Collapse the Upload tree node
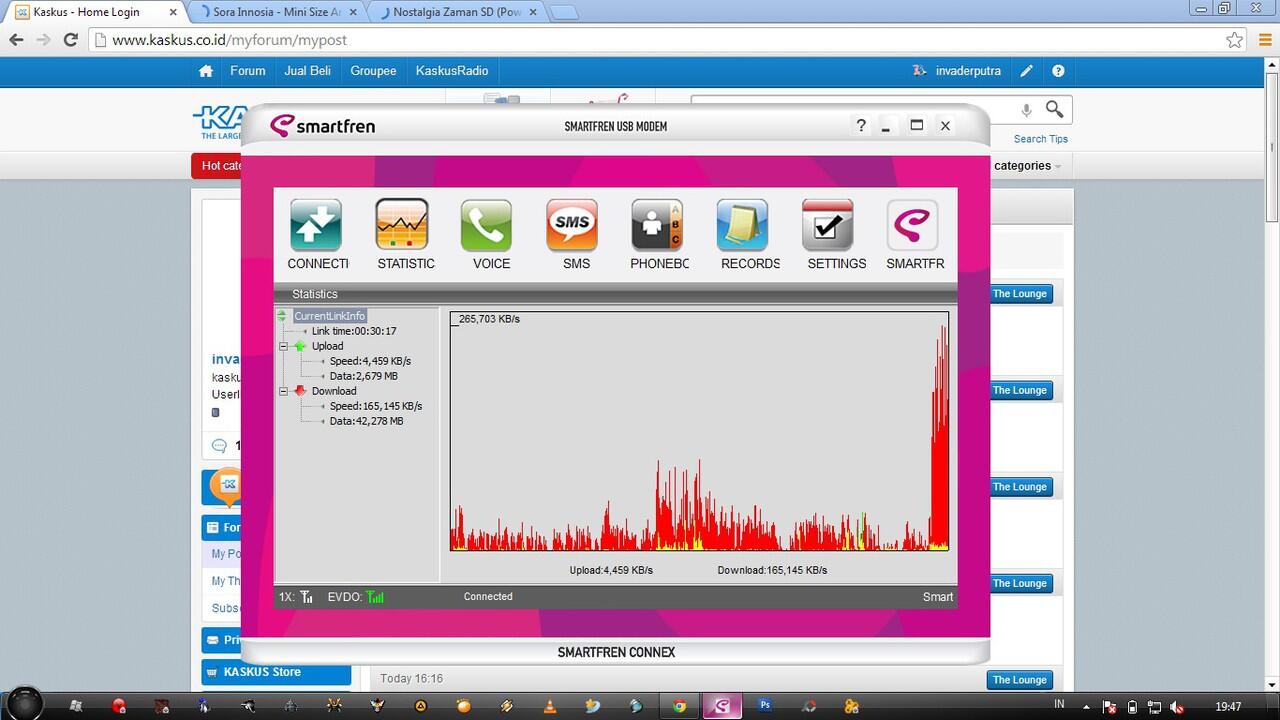The height and width of the screenshot is (720, 1280). [x=283, y=346]
